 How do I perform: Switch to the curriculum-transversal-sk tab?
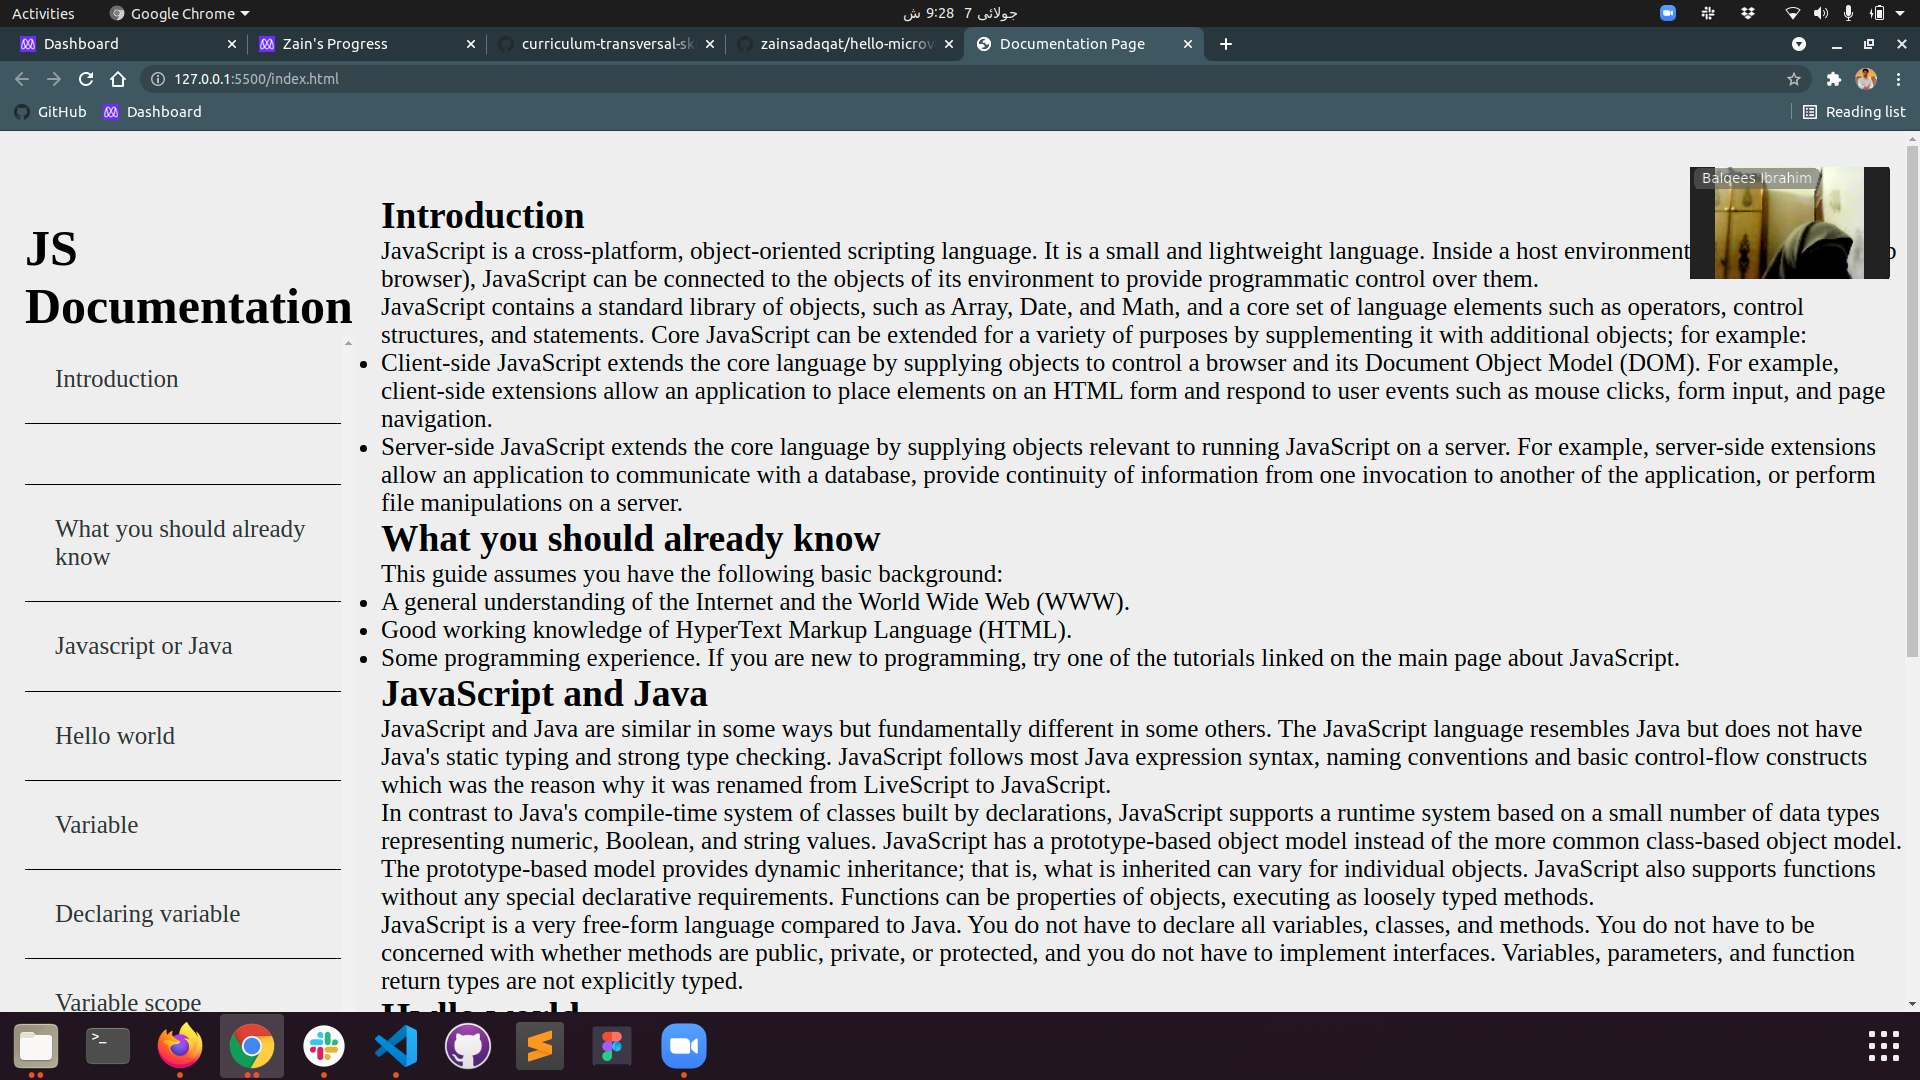(x=606, y=44)
